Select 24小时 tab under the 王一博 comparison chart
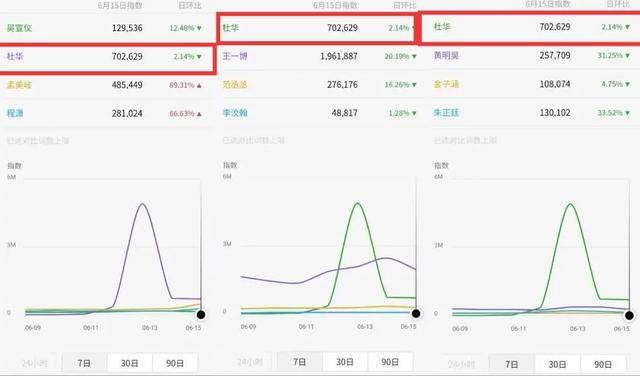This screenshot has height=376, width=640. 250,362
